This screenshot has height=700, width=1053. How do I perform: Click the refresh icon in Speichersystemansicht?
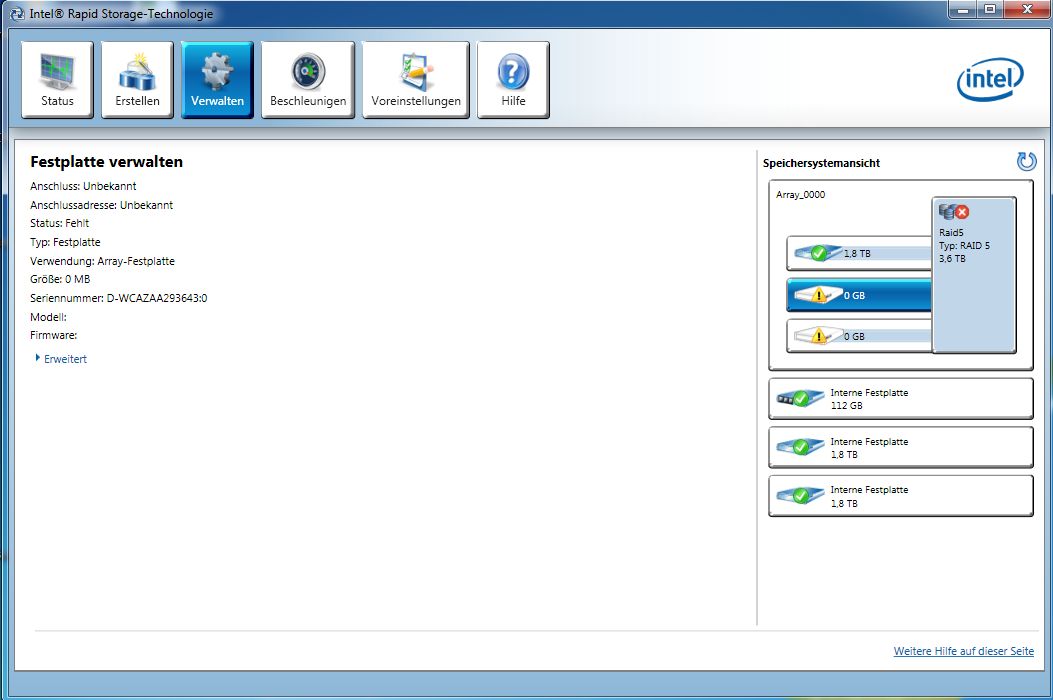[x=1026, y=161]
